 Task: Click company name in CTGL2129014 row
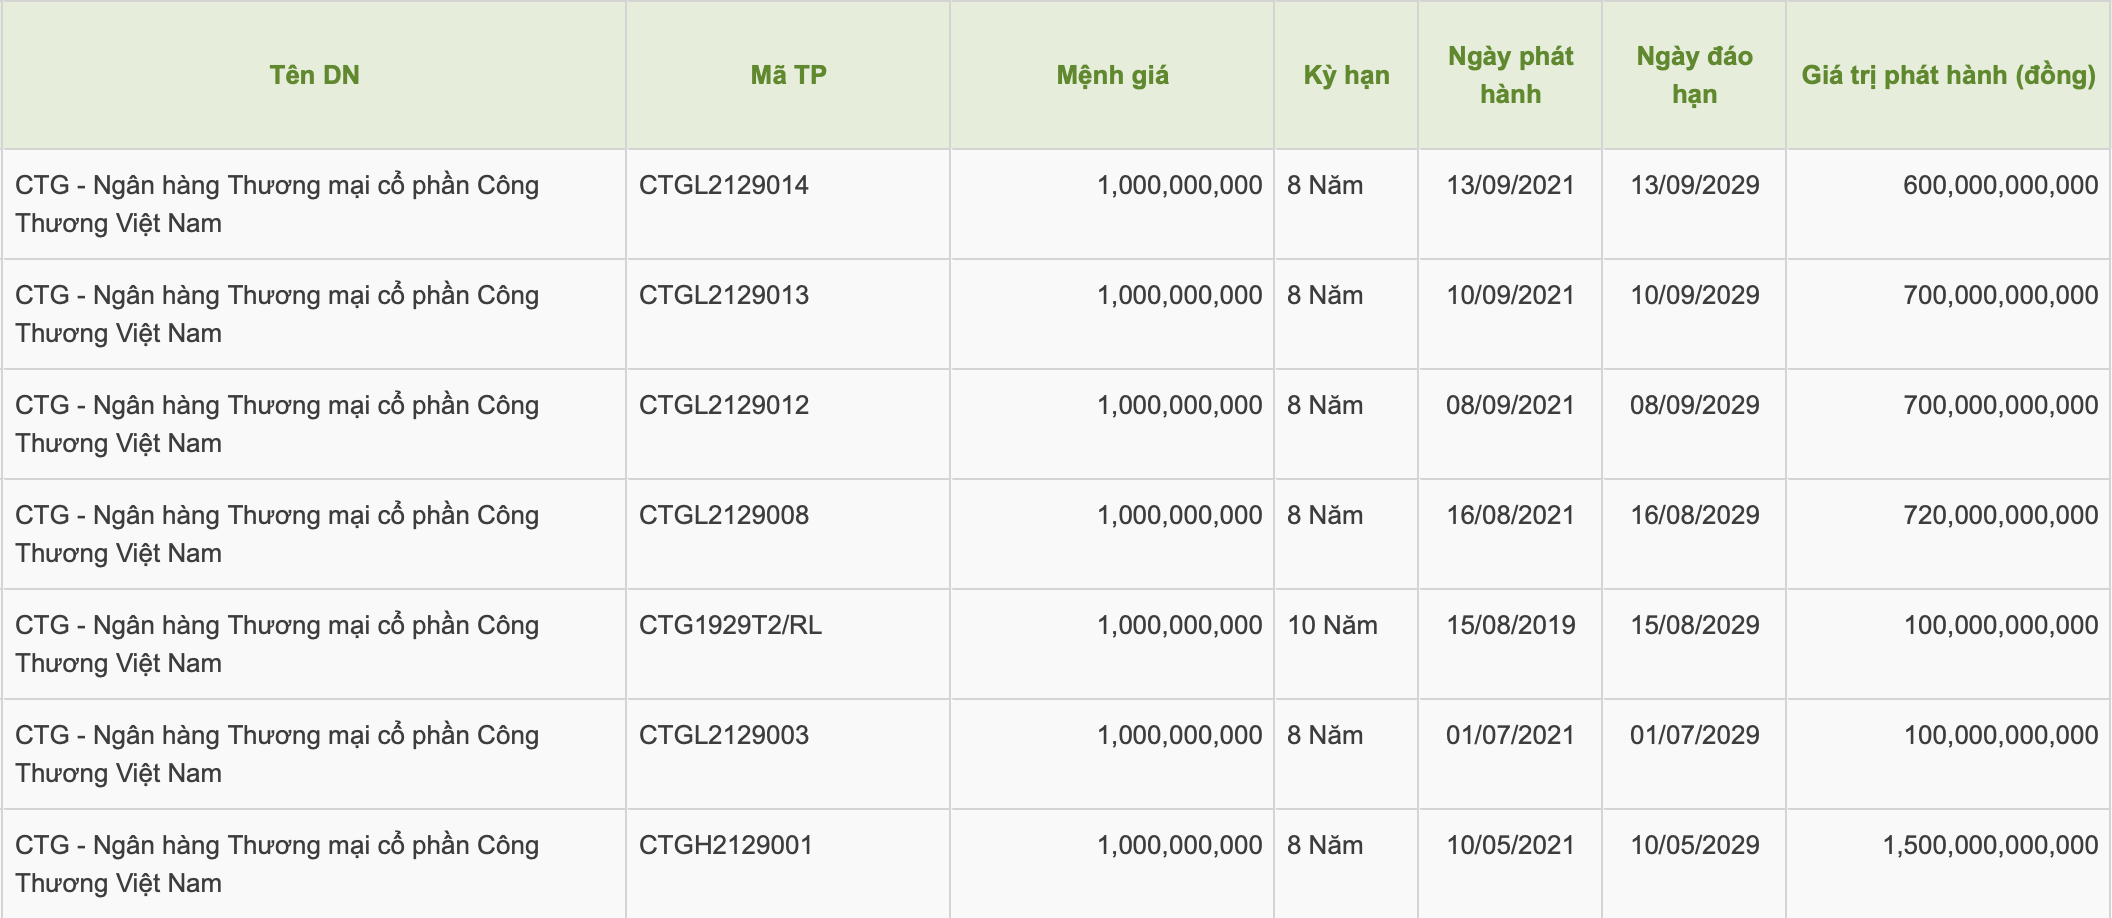click(277, 204)
